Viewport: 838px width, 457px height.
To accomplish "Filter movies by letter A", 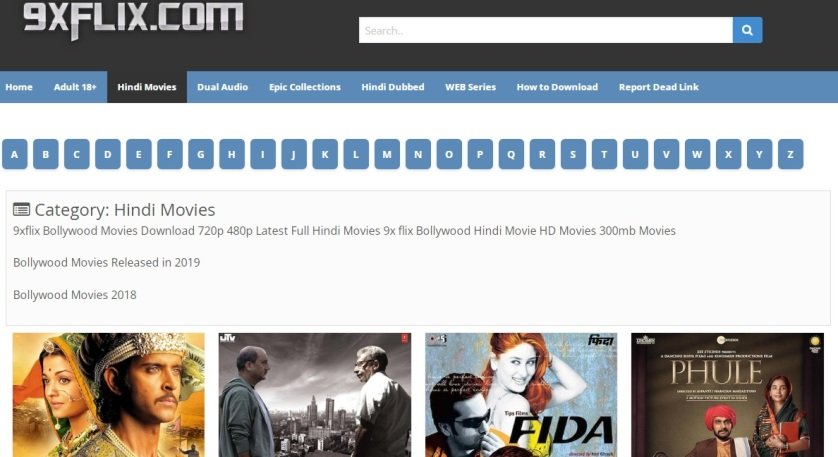I will point(15,154).
